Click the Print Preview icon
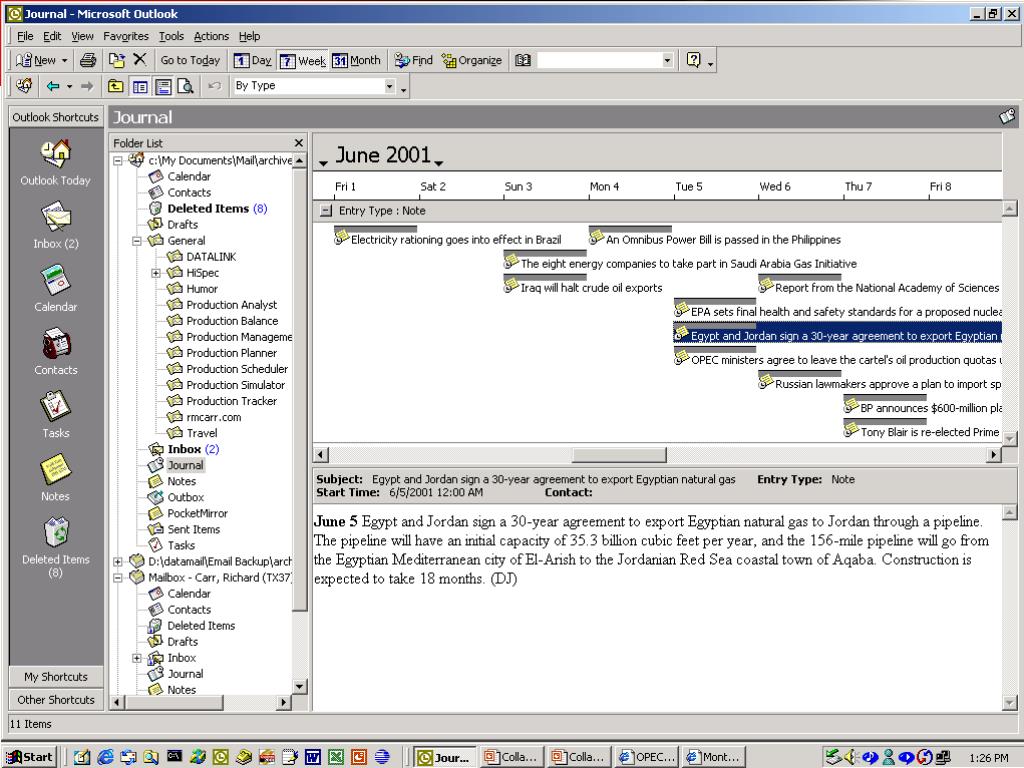The height and width of the screenshot is (768, 1024). (186, 86)
